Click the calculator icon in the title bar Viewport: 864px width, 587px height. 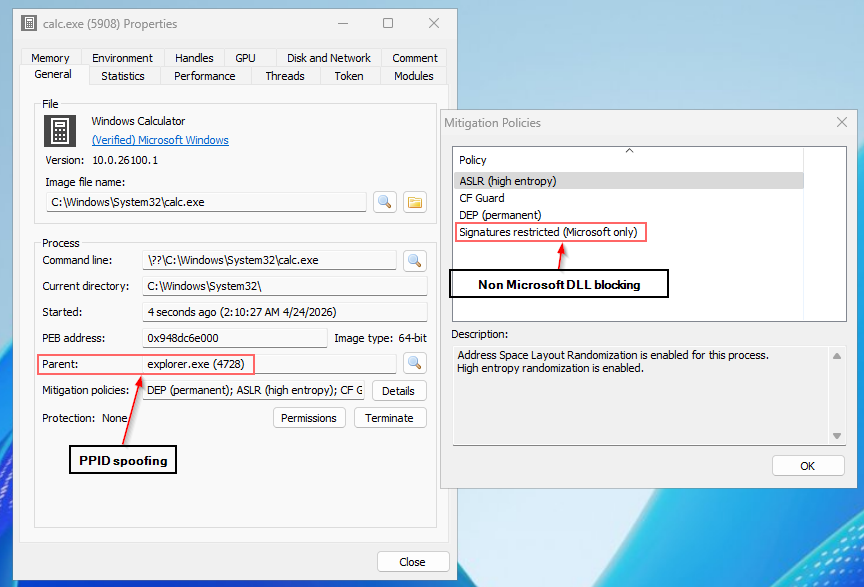(29, 23)
